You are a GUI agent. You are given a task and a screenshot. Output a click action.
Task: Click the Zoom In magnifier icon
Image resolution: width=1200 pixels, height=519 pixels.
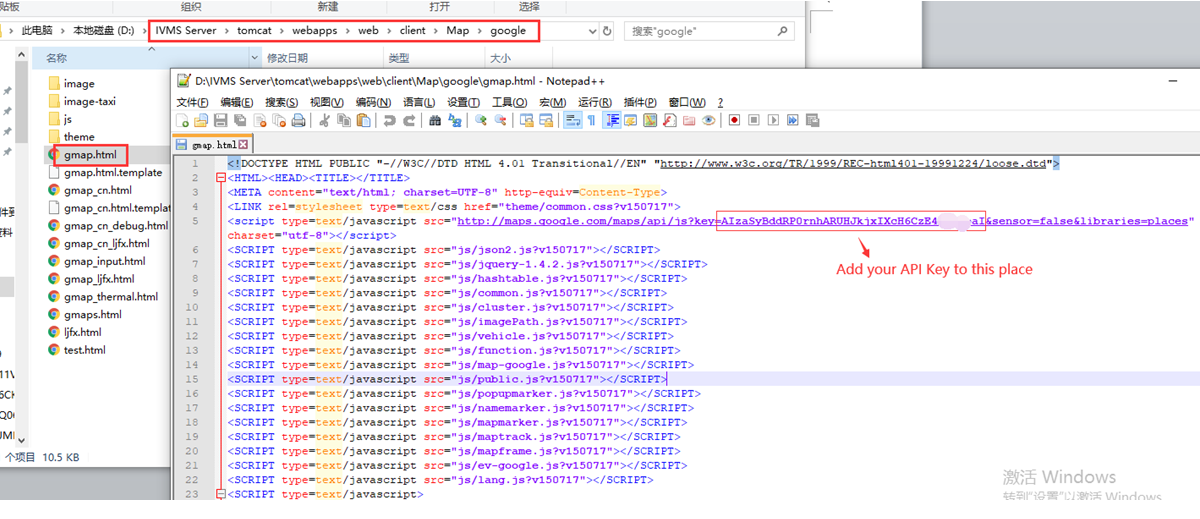click(x=481, y=120)
